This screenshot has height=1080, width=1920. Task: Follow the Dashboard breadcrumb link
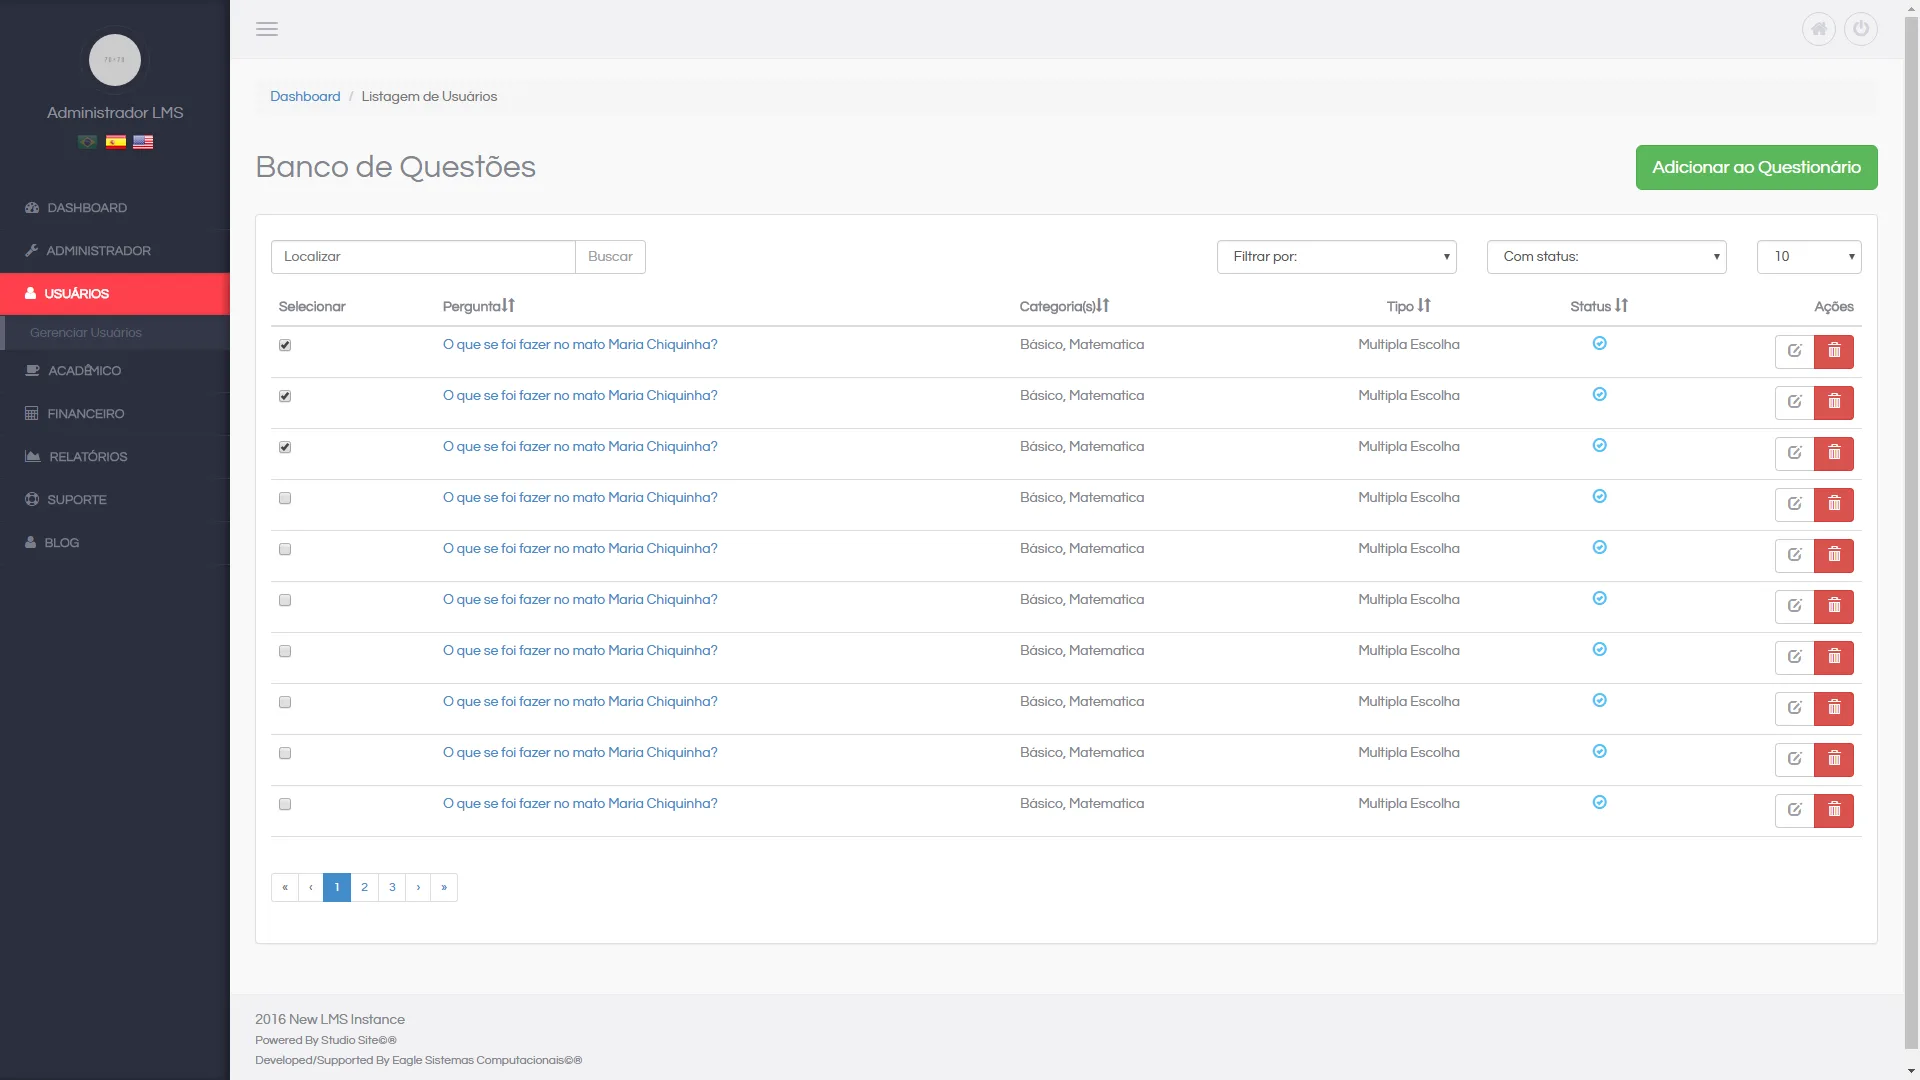(x=305, y=97)
